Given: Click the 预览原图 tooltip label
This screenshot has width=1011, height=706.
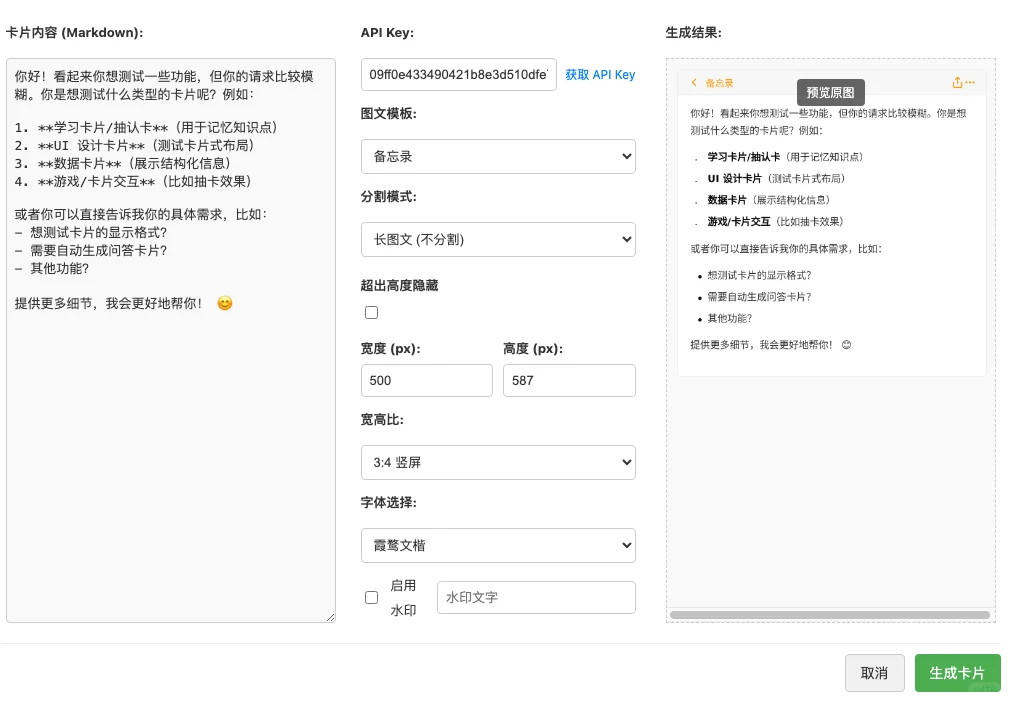Looking at the screenshot, I should coord(830,92).
